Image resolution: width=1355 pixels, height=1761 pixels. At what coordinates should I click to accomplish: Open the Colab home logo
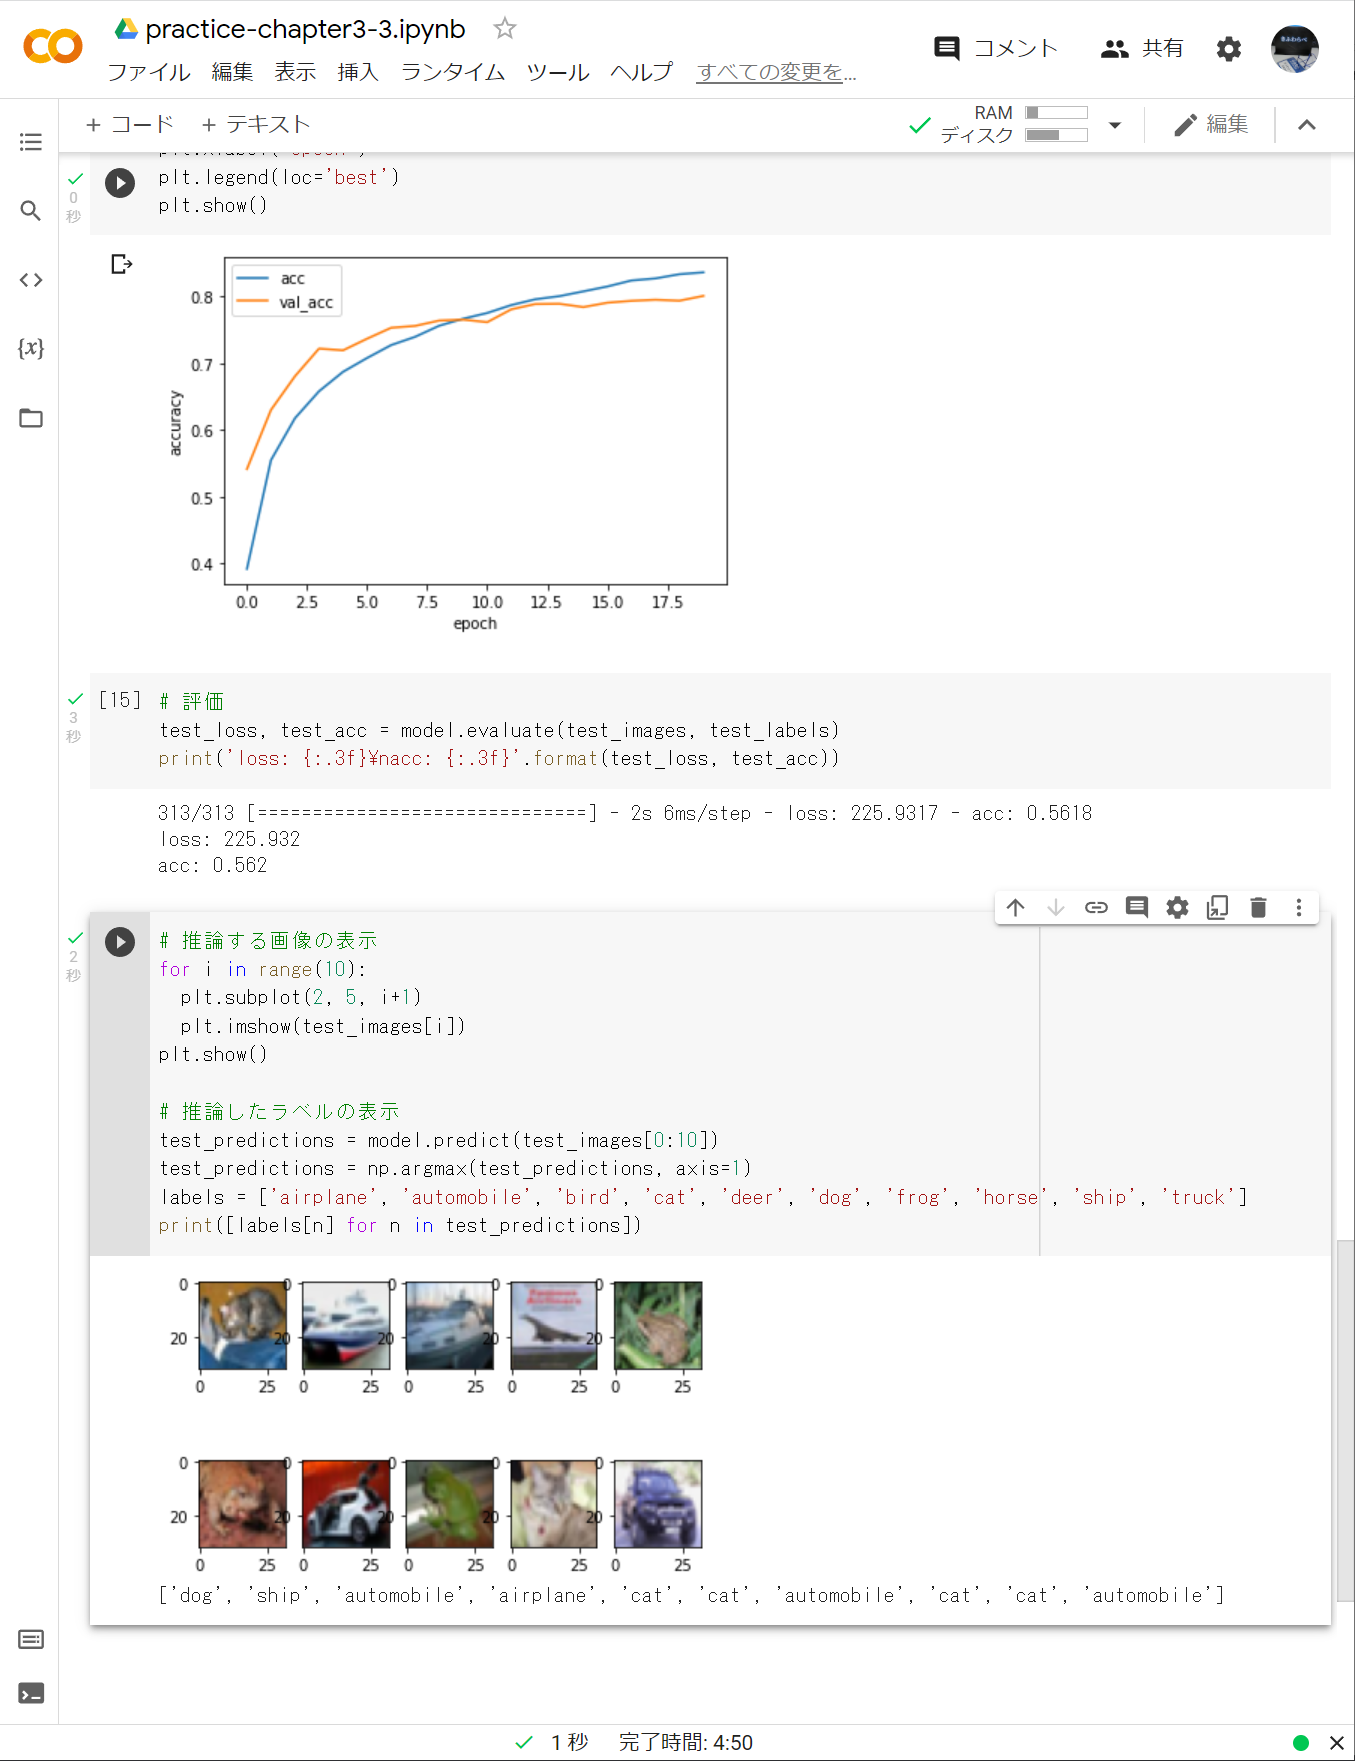53,47
